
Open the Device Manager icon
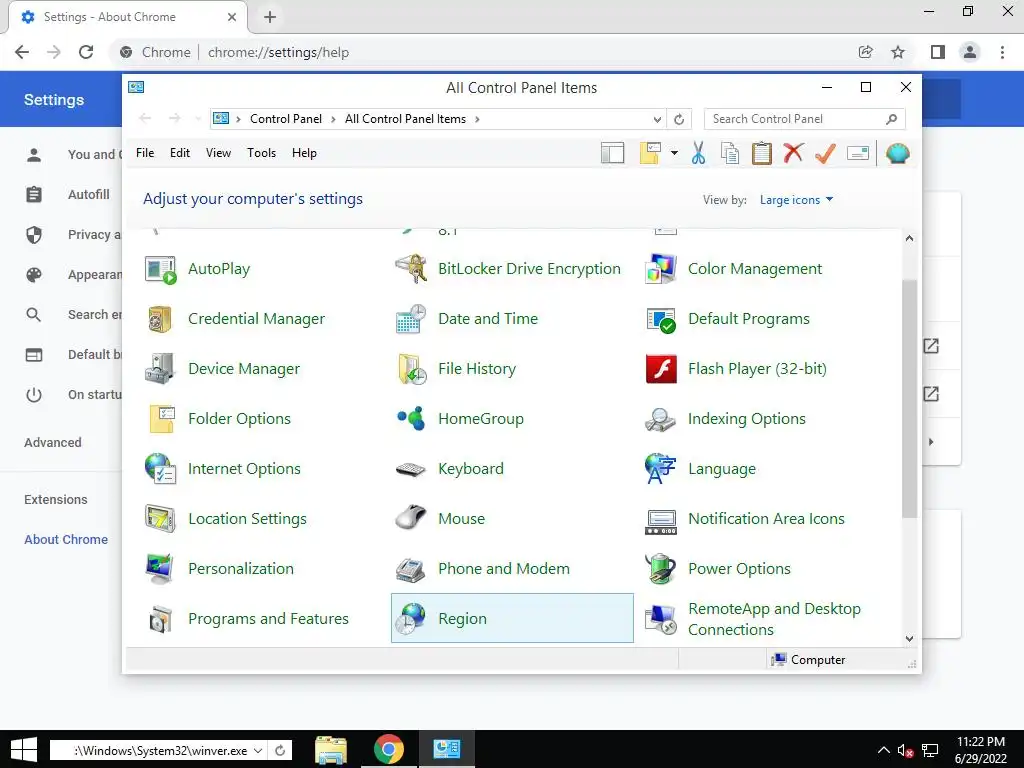click(x=161, y=369)
